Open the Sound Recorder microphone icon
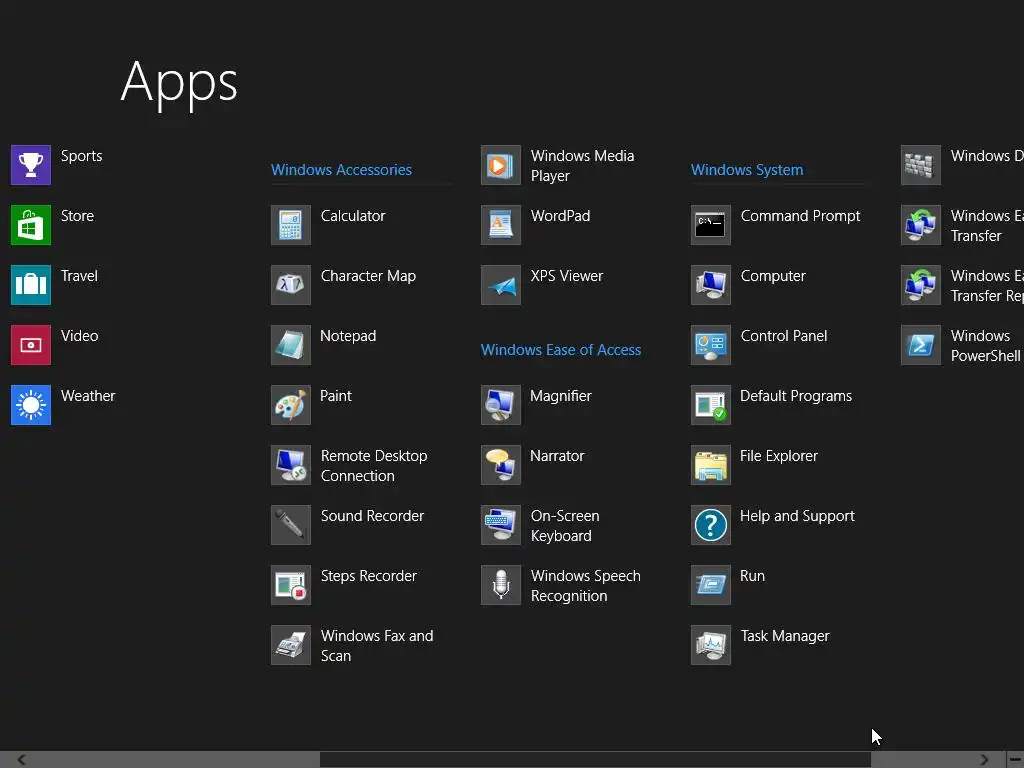Screen dimensions: 1024x768 [291, 525]
